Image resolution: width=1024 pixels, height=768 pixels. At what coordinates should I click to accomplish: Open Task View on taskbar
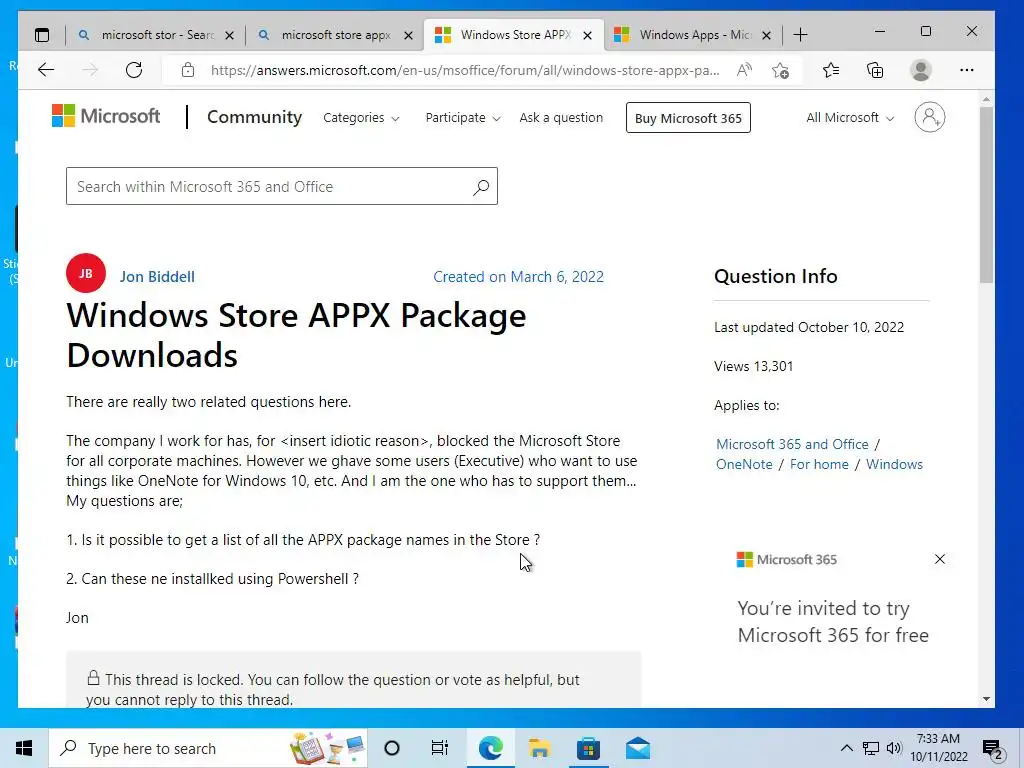point(440,748)
